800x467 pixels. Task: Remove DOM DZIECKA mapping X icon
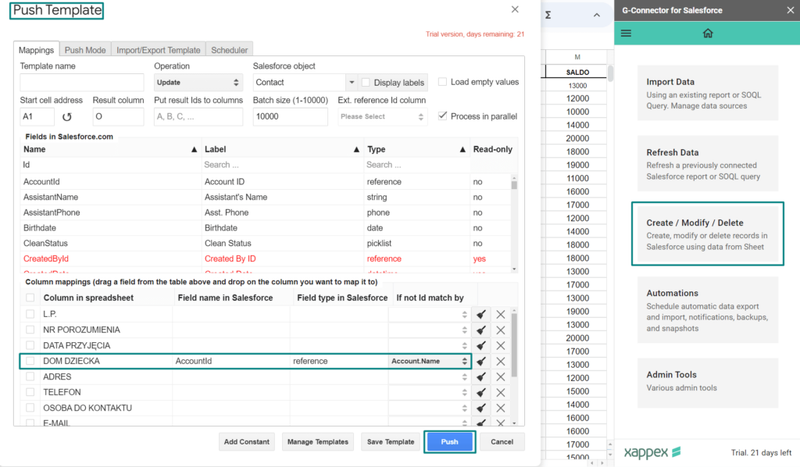click(x=501, y=361)
